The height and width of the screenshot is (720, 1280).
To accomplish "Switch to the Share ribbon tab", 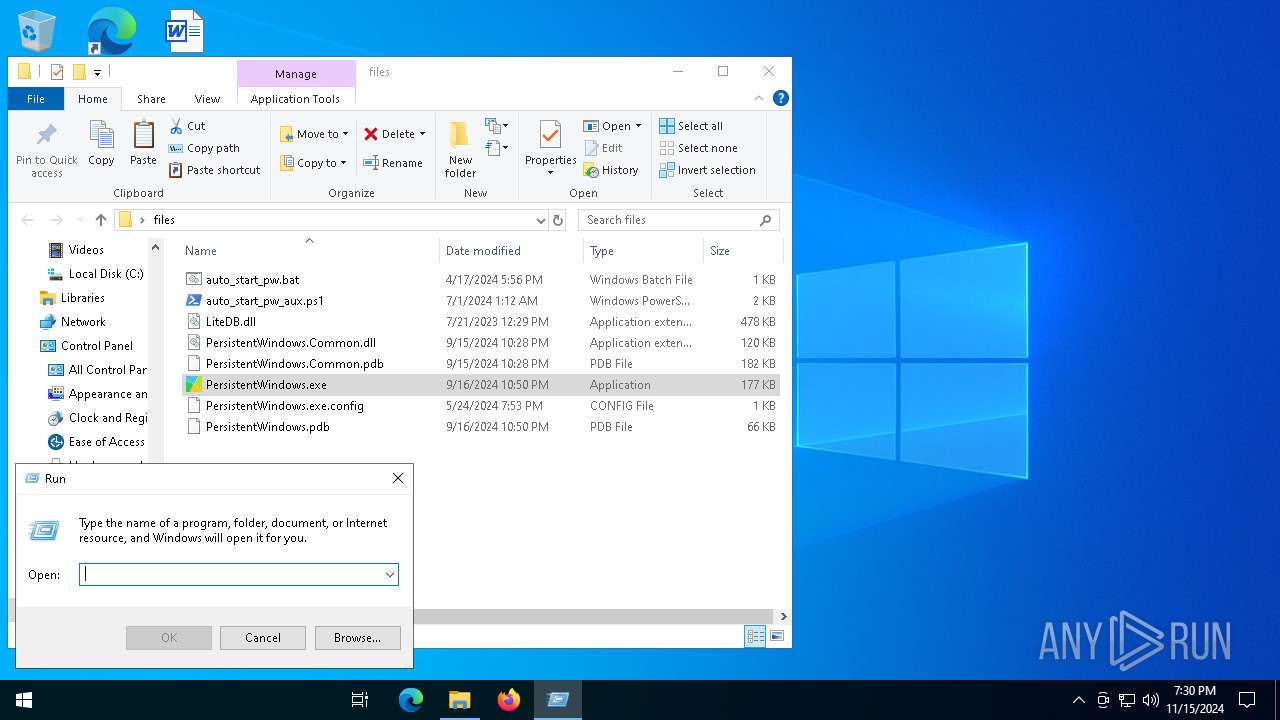I will (x=151, y=99).
